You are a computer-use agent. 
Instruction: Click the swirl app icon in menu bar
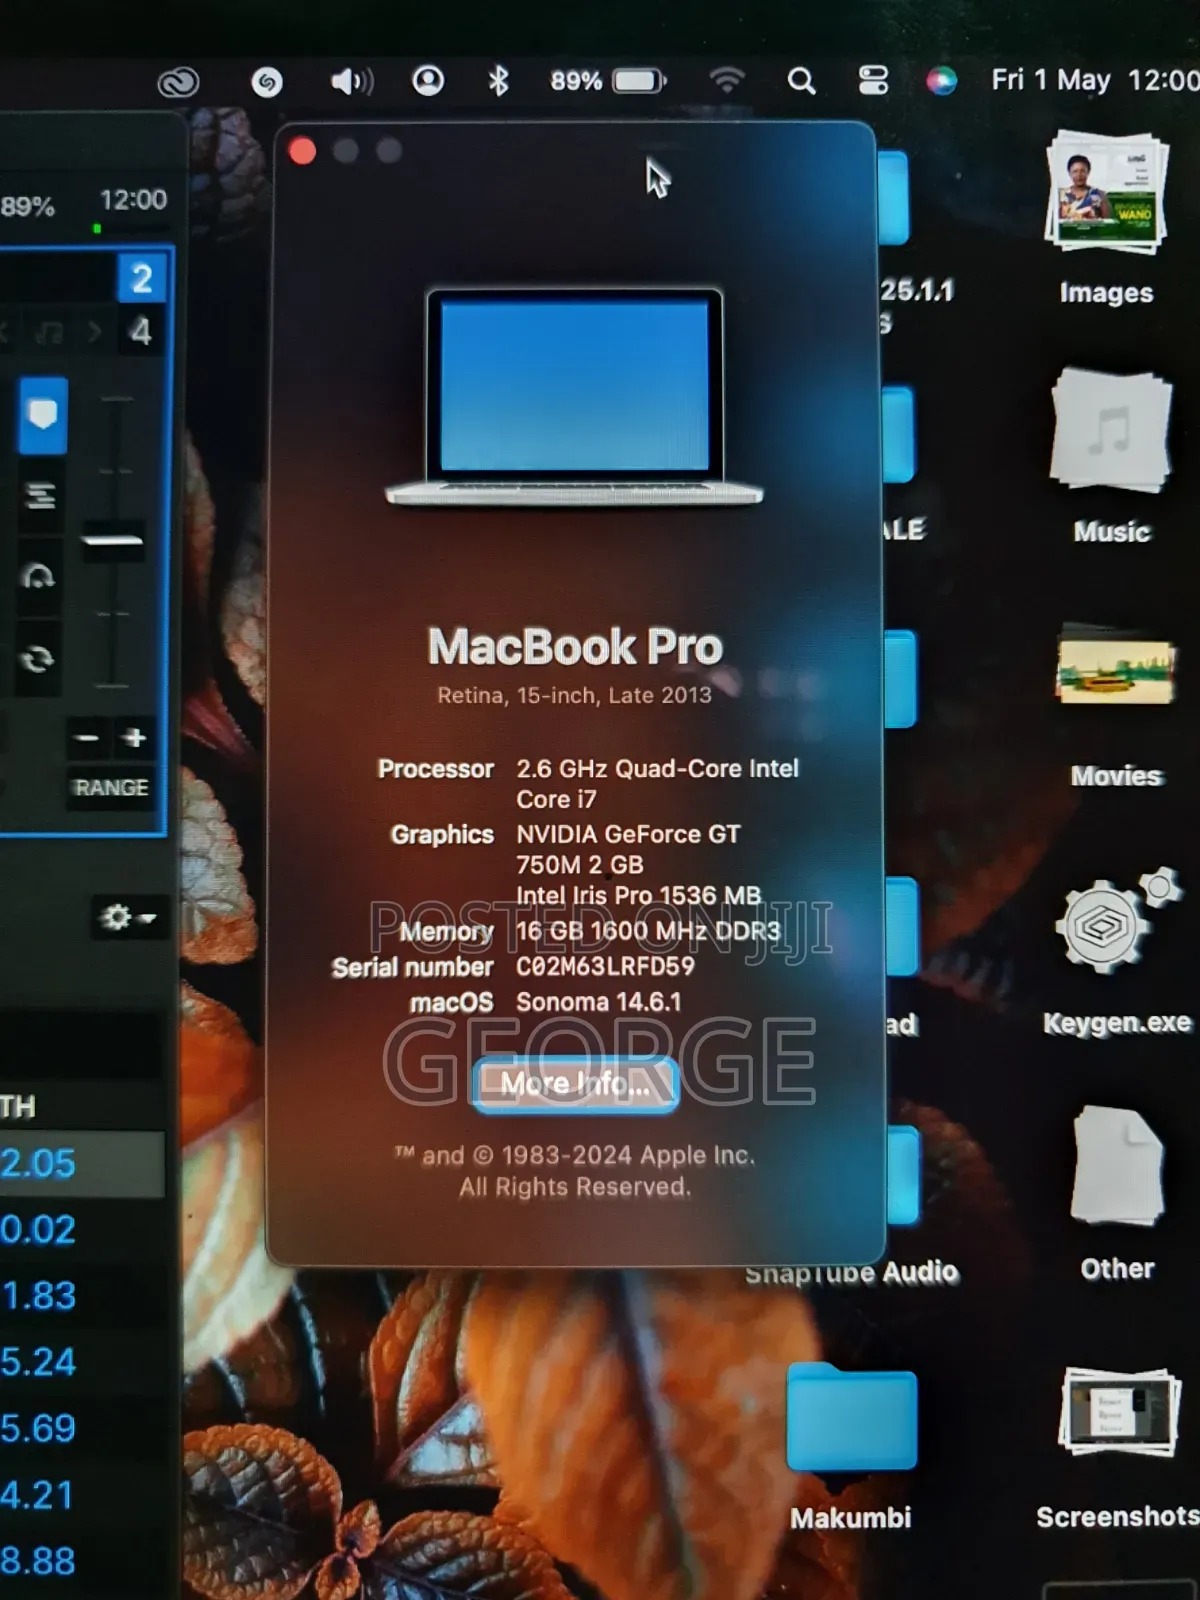tap(267, 82)
